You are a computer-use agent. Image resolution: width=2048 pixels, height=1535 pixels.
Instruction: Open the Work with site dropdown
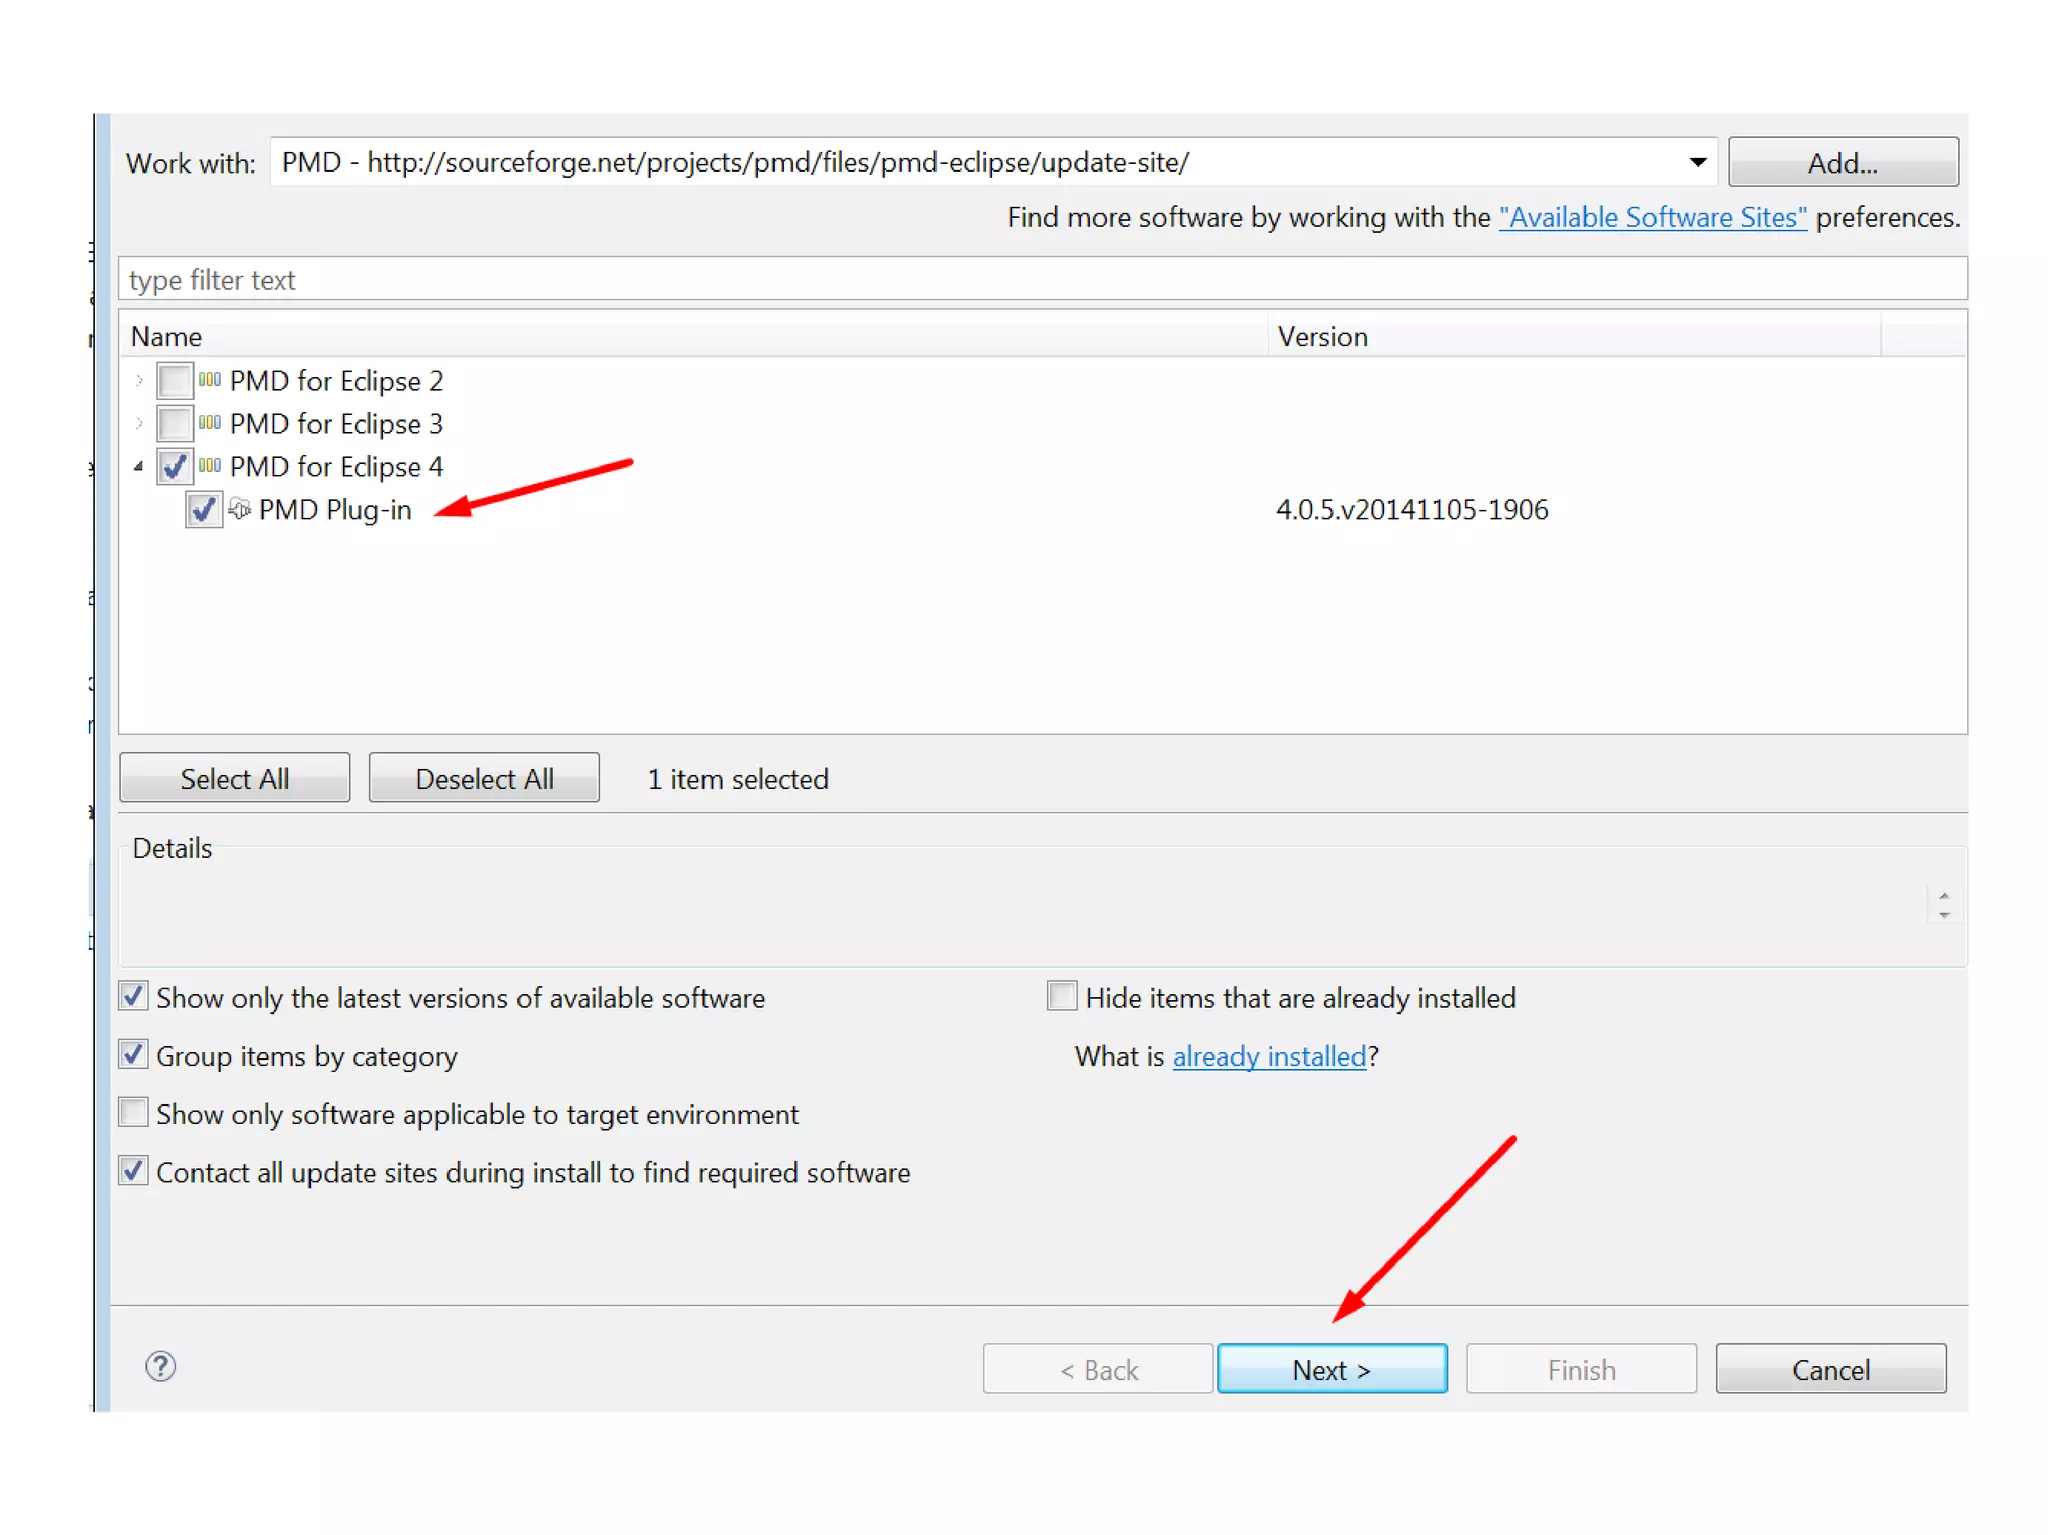coord(1697,162)
